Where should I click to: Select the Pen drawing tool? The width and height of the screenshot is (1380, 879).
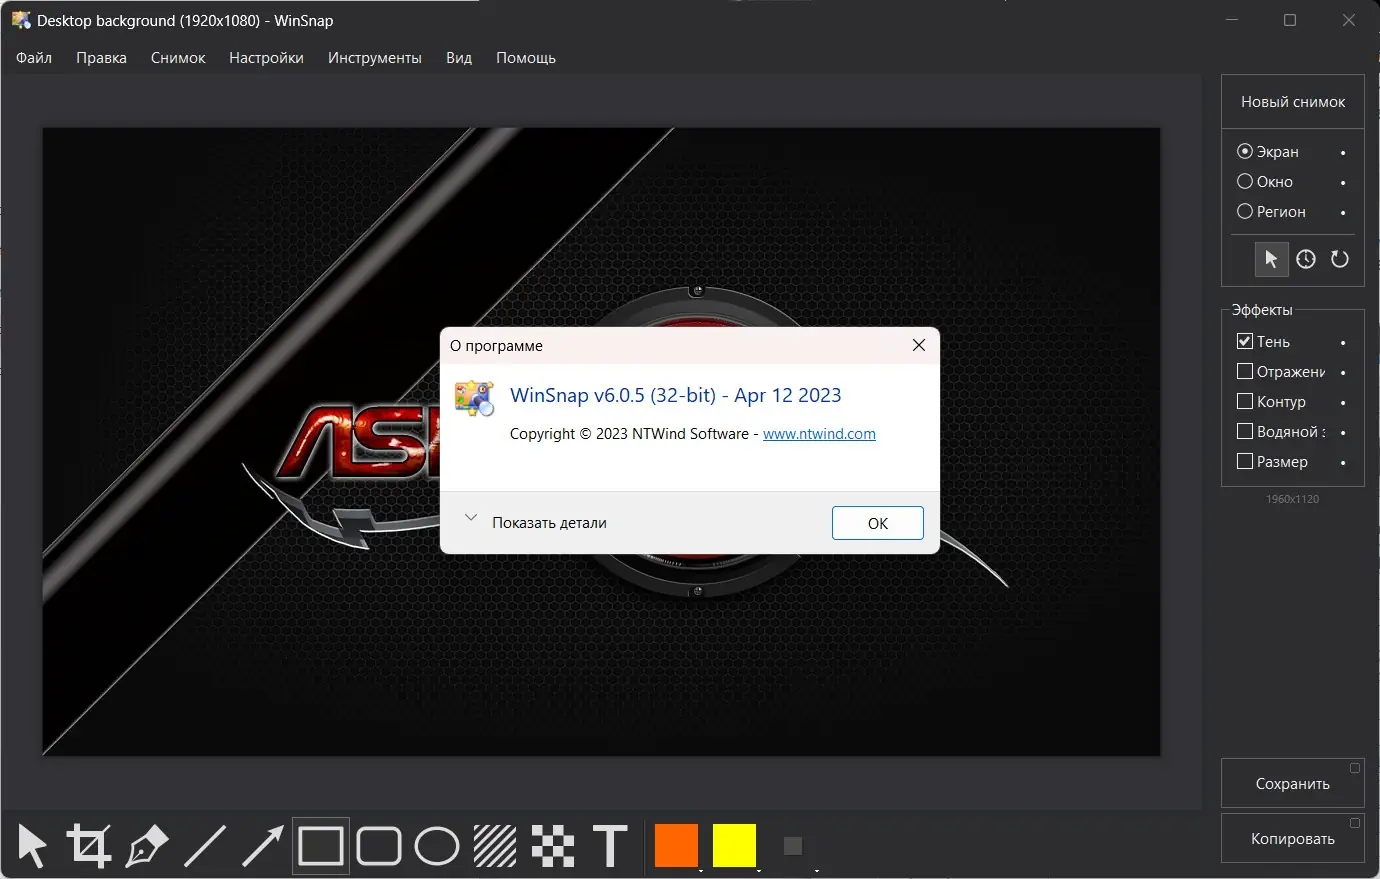tap(147, 846)
